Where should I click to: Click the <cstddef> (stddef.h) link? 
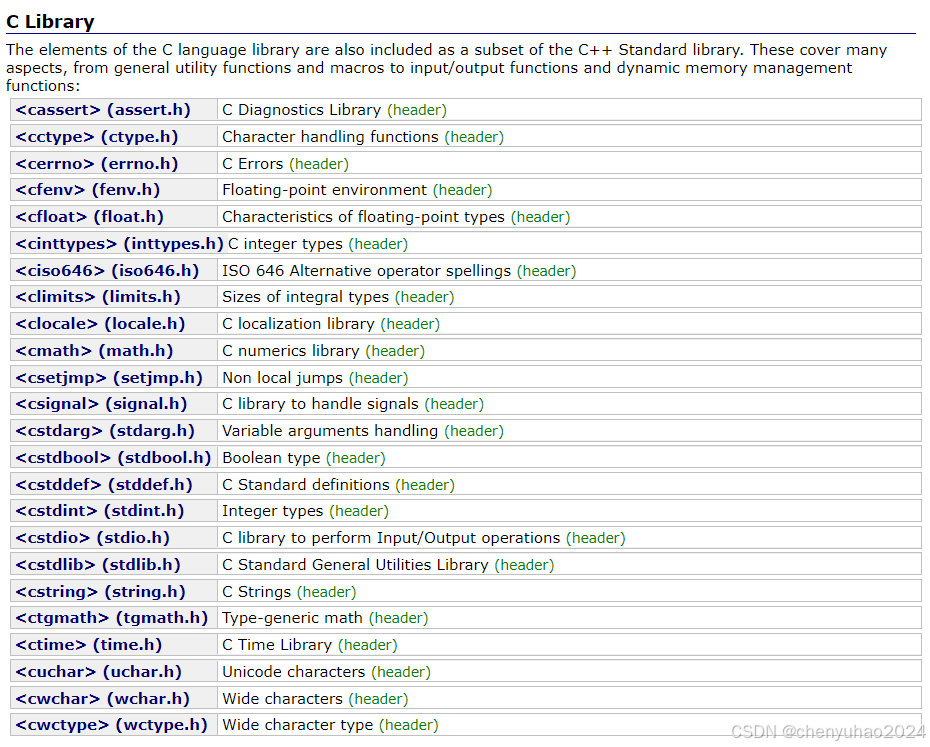tap(104, 485)
